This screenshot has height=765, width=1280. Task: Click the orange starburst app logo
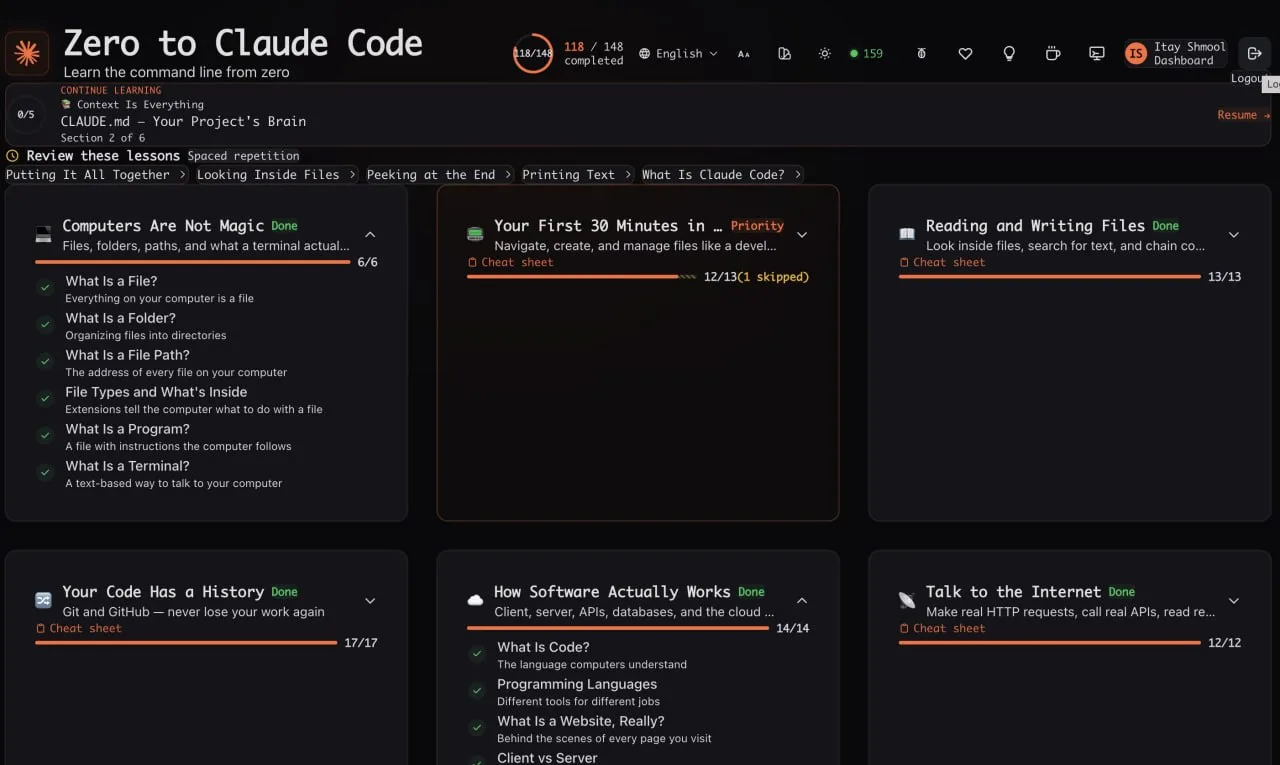click(27, 53)
